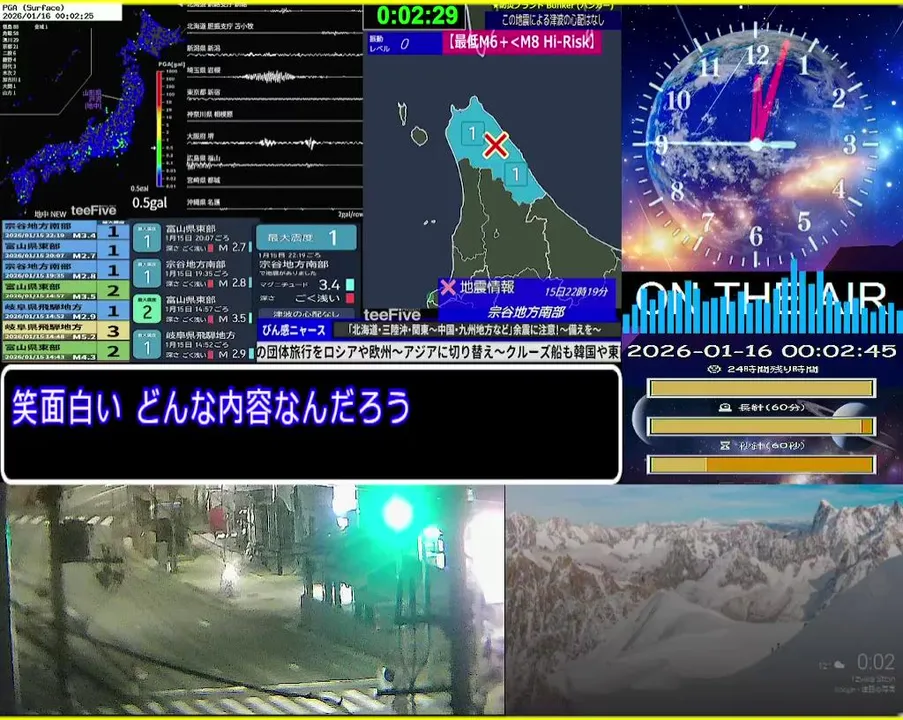903x720 pixels.
Task: Click the 宗谷地方南部 label in blue banner
Action: (526, 312)
